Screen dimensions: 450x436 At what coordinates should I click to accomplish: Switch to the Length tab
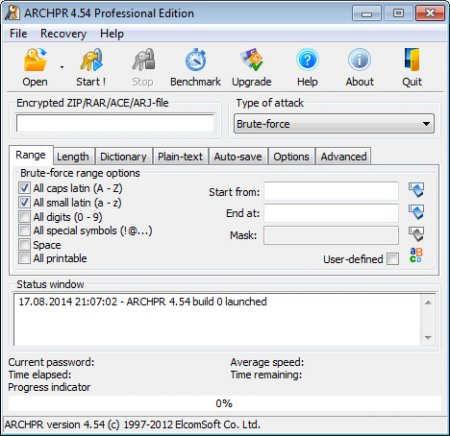click(x=73, y=156)
